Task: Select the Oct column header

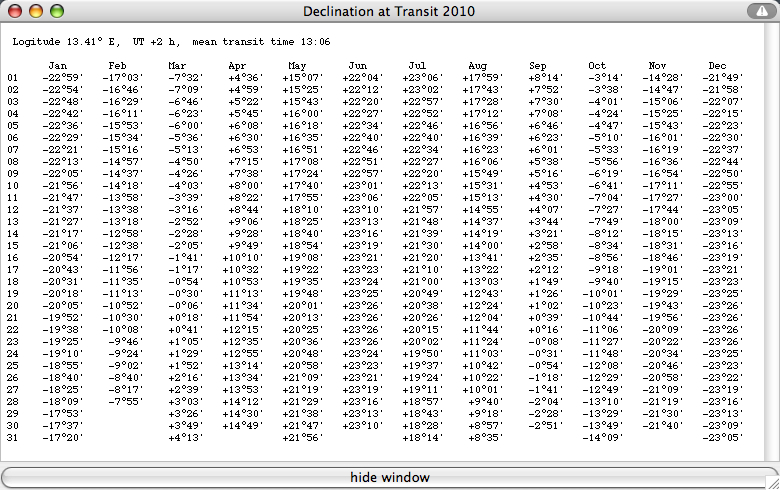Action: [x=597, y=66]
